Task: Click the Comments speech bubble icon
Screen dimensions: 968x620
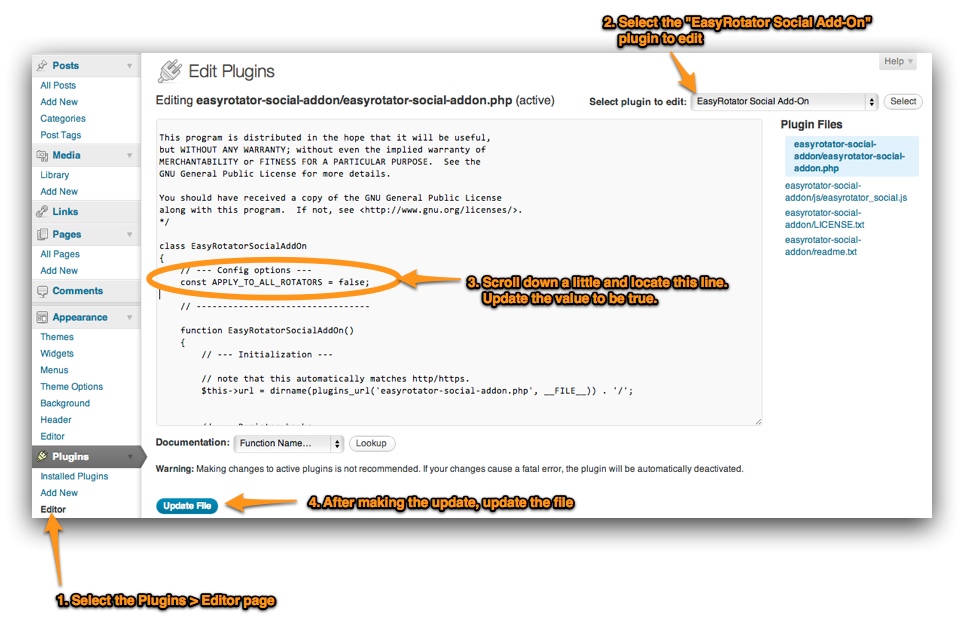Action: tap(41, 290)
